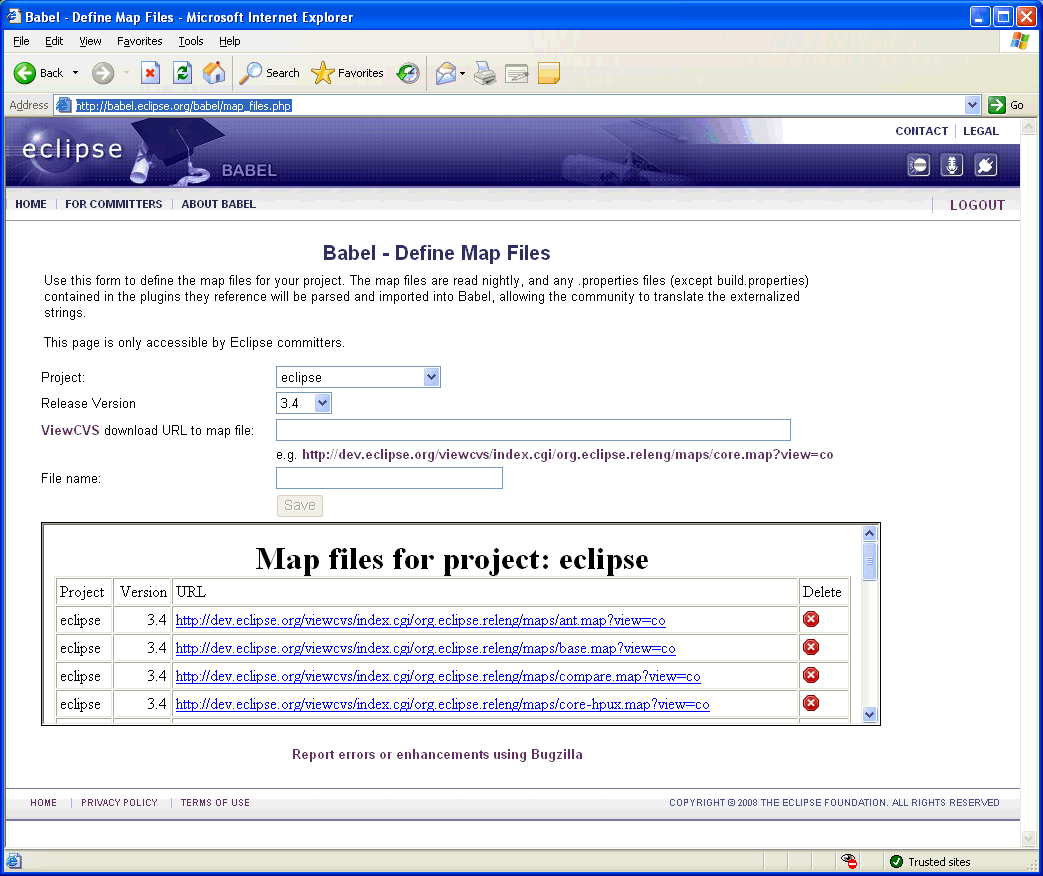Click the Windows flag throbber icon
The image size is (1043, 876).
click(1020, 41)
